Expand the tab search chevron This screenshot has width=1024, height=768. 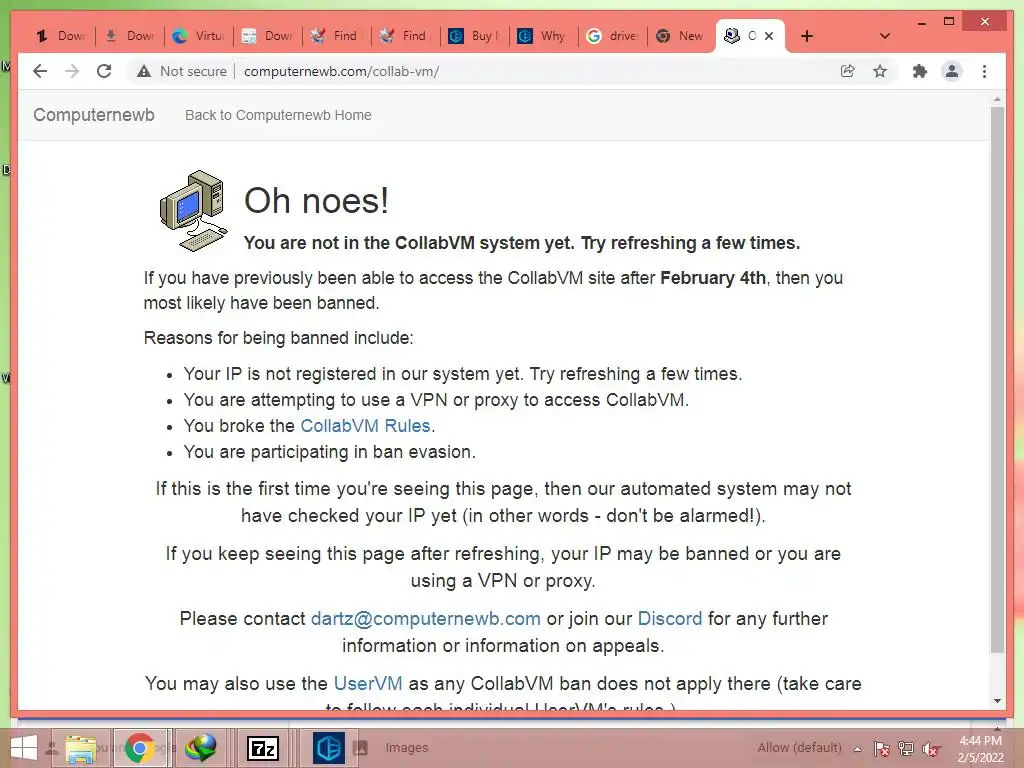[885, 36]
